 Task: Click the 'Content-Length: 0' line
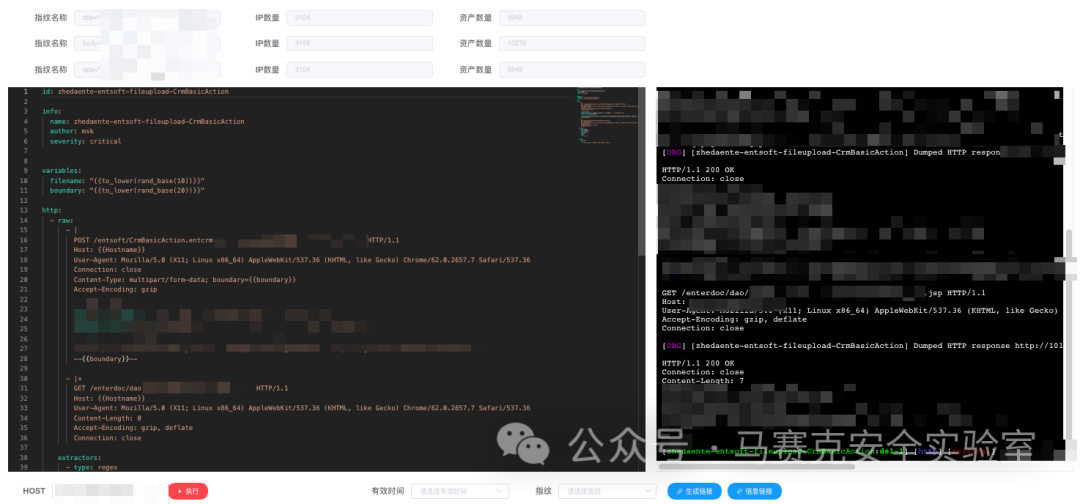pos(107,418)
